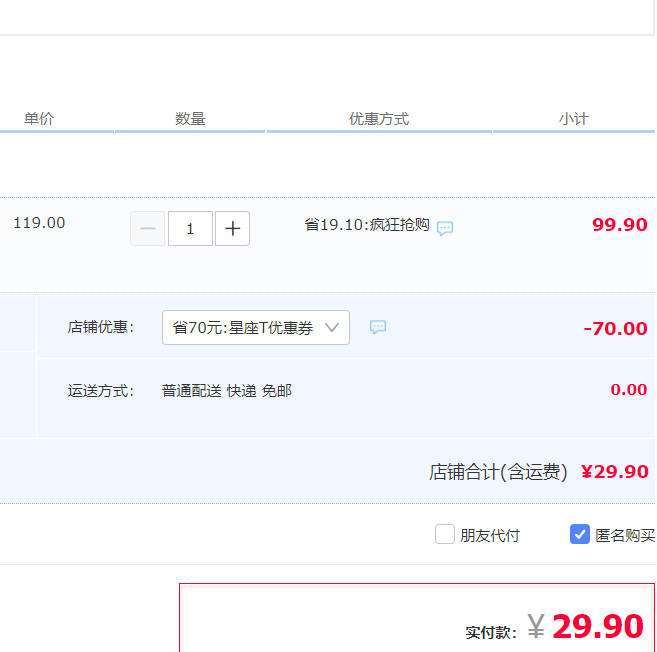Screen dimensions: 657x652
Task: Click the note icon beside the coupon dropdown
Action: coord(378,327)
